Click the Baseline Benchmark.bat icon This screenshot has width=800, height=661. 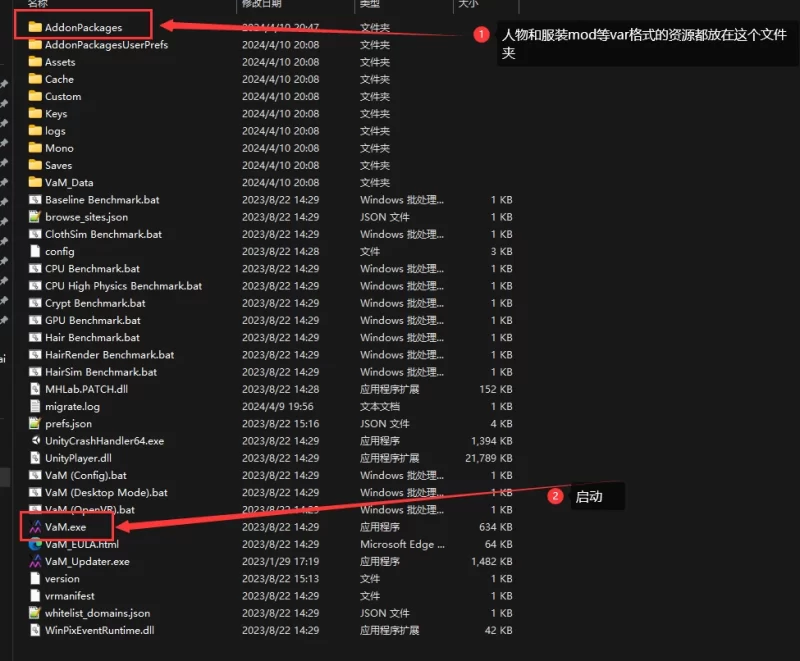[x=35, y=200]
